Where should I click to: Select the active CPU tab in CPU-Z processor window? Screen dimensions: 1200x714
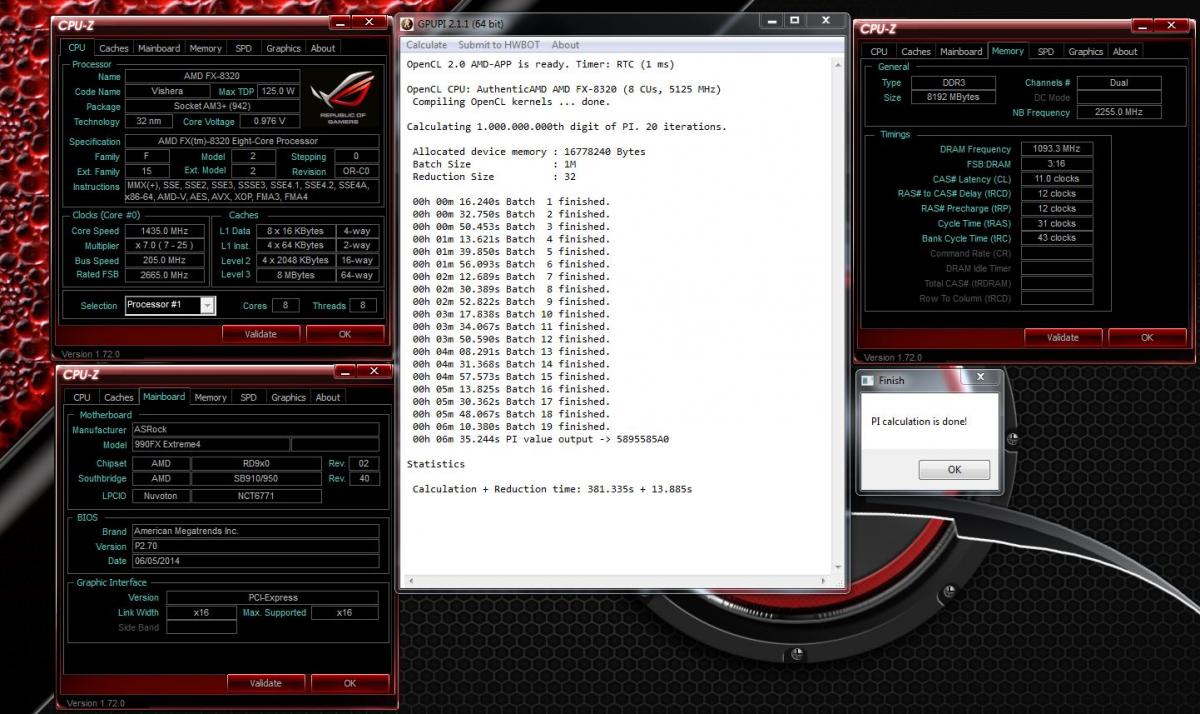pos(77,47)
